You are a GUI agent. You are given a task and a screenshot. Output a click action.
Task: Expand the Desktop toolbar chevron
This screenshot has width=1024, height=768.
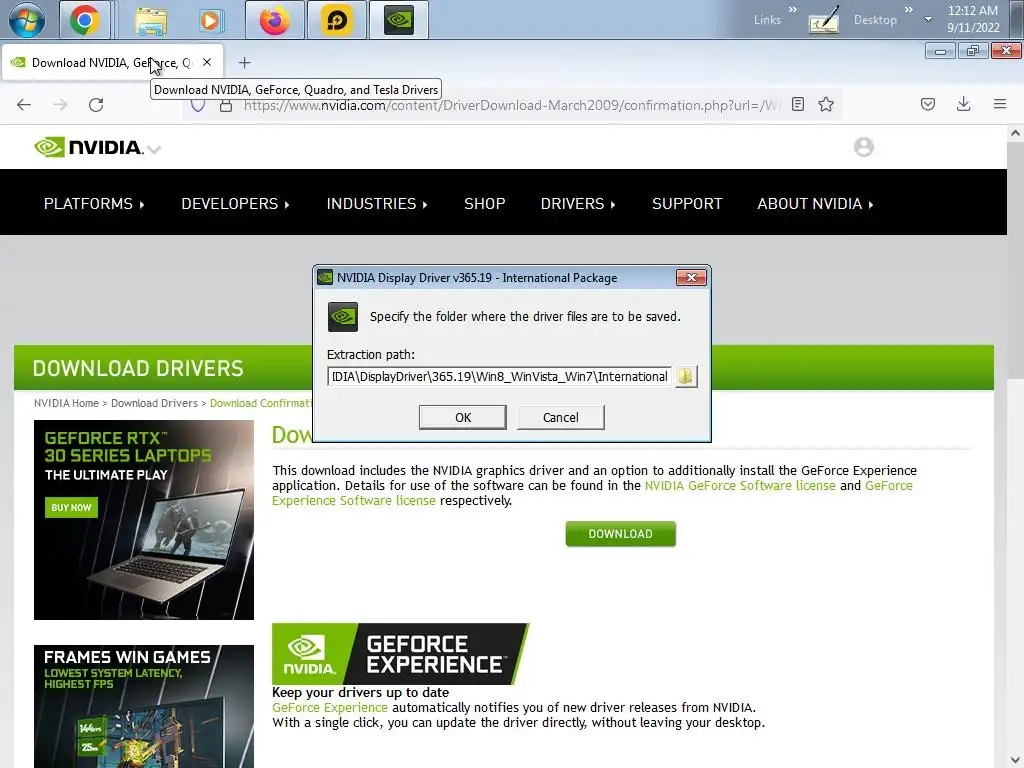click(908, 10)
